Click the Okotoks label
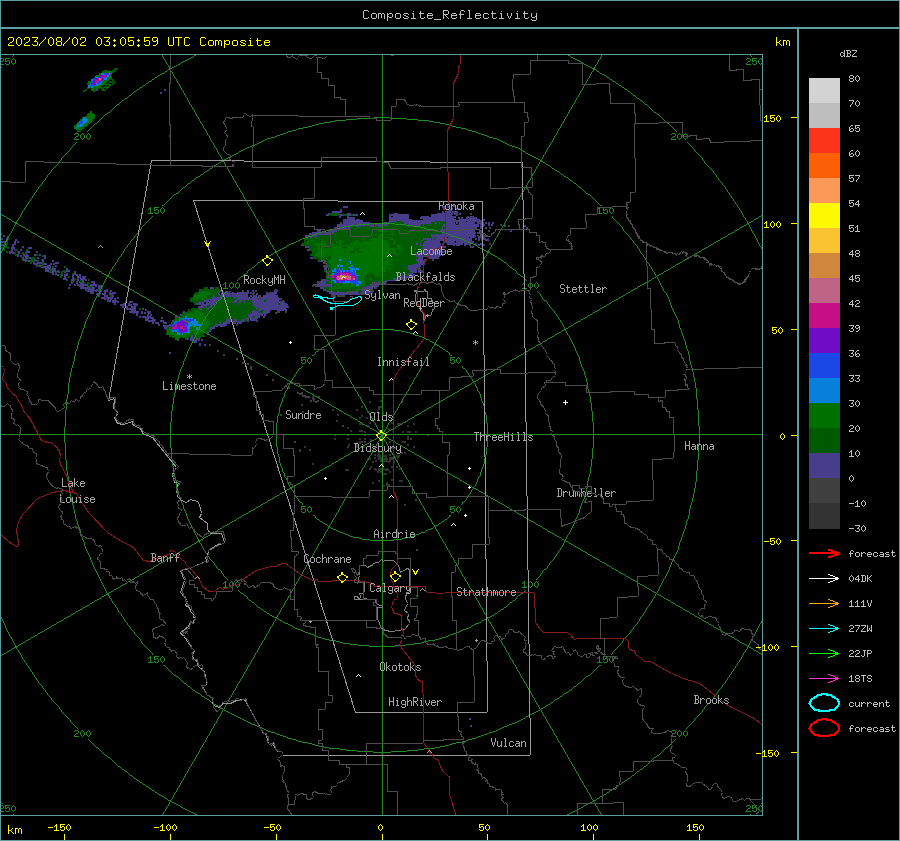This screenshot has height=841, width=900. click(x=400, y=667)
